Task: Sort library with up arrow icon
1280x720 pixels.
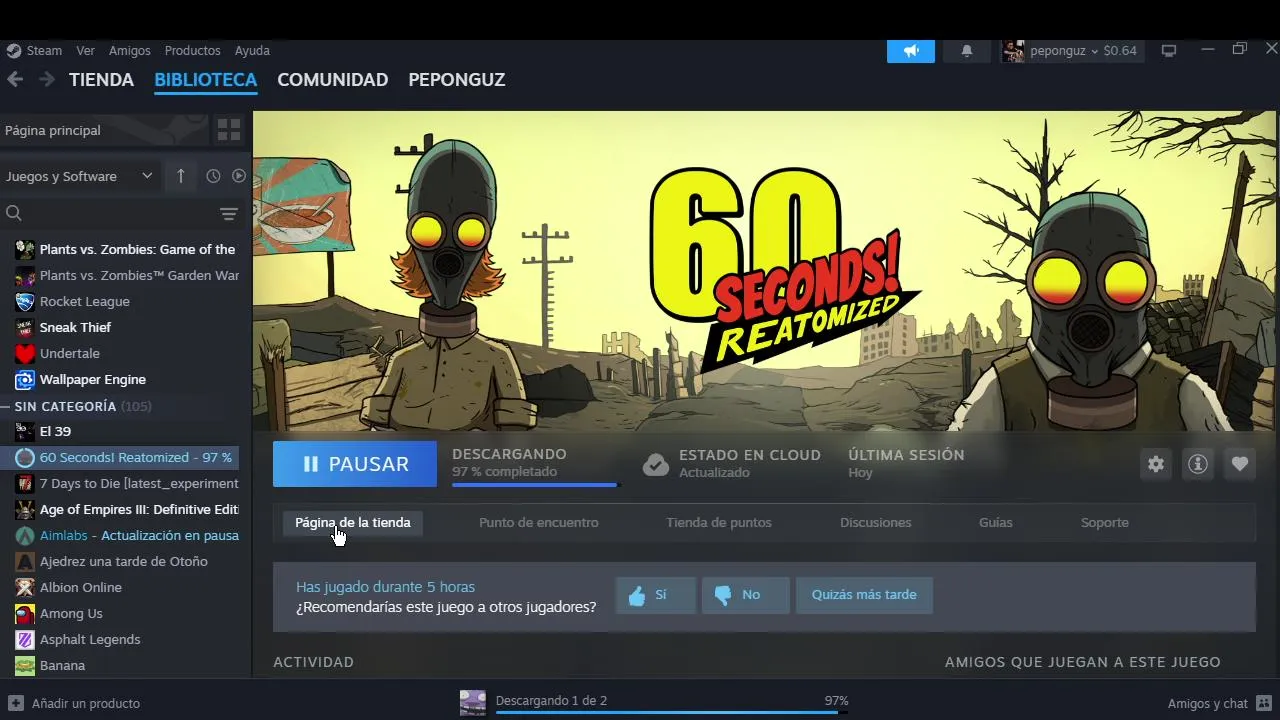Action: pos(180,176)
